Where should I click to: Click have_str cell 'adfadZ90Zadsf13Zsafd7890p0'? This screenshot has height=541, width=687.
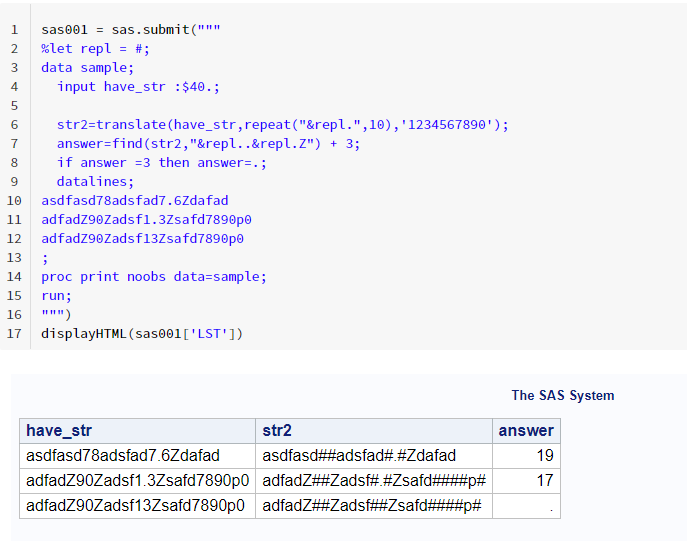click(x=136, y=506)
